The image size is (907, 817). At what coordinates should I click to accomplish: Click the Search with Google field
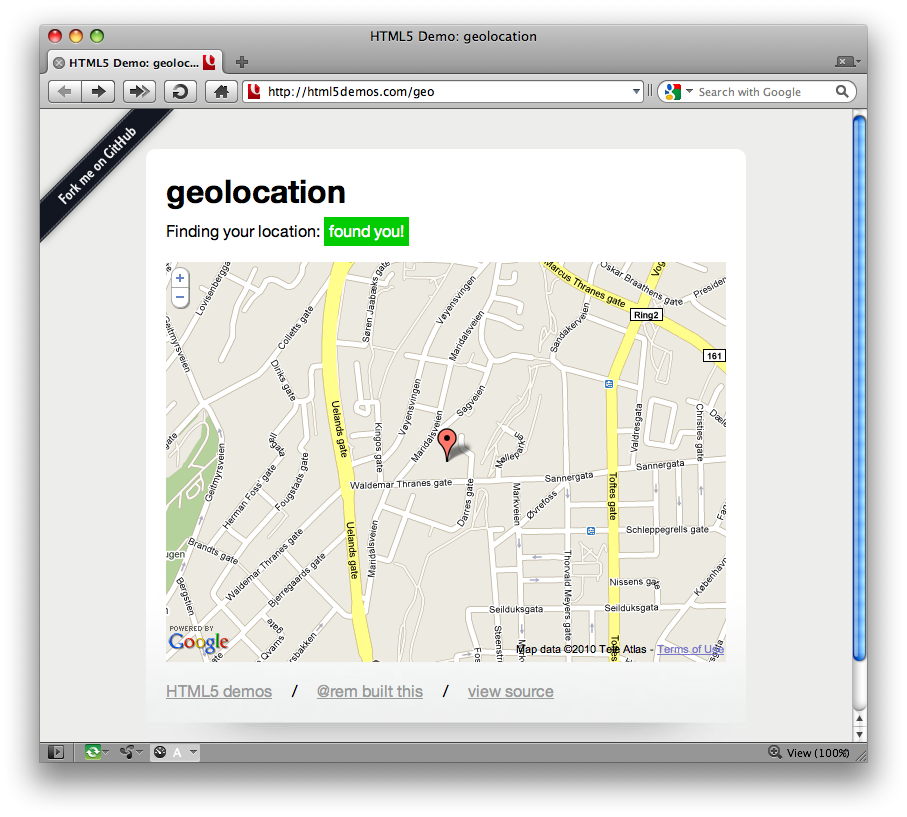pos(760,92)
